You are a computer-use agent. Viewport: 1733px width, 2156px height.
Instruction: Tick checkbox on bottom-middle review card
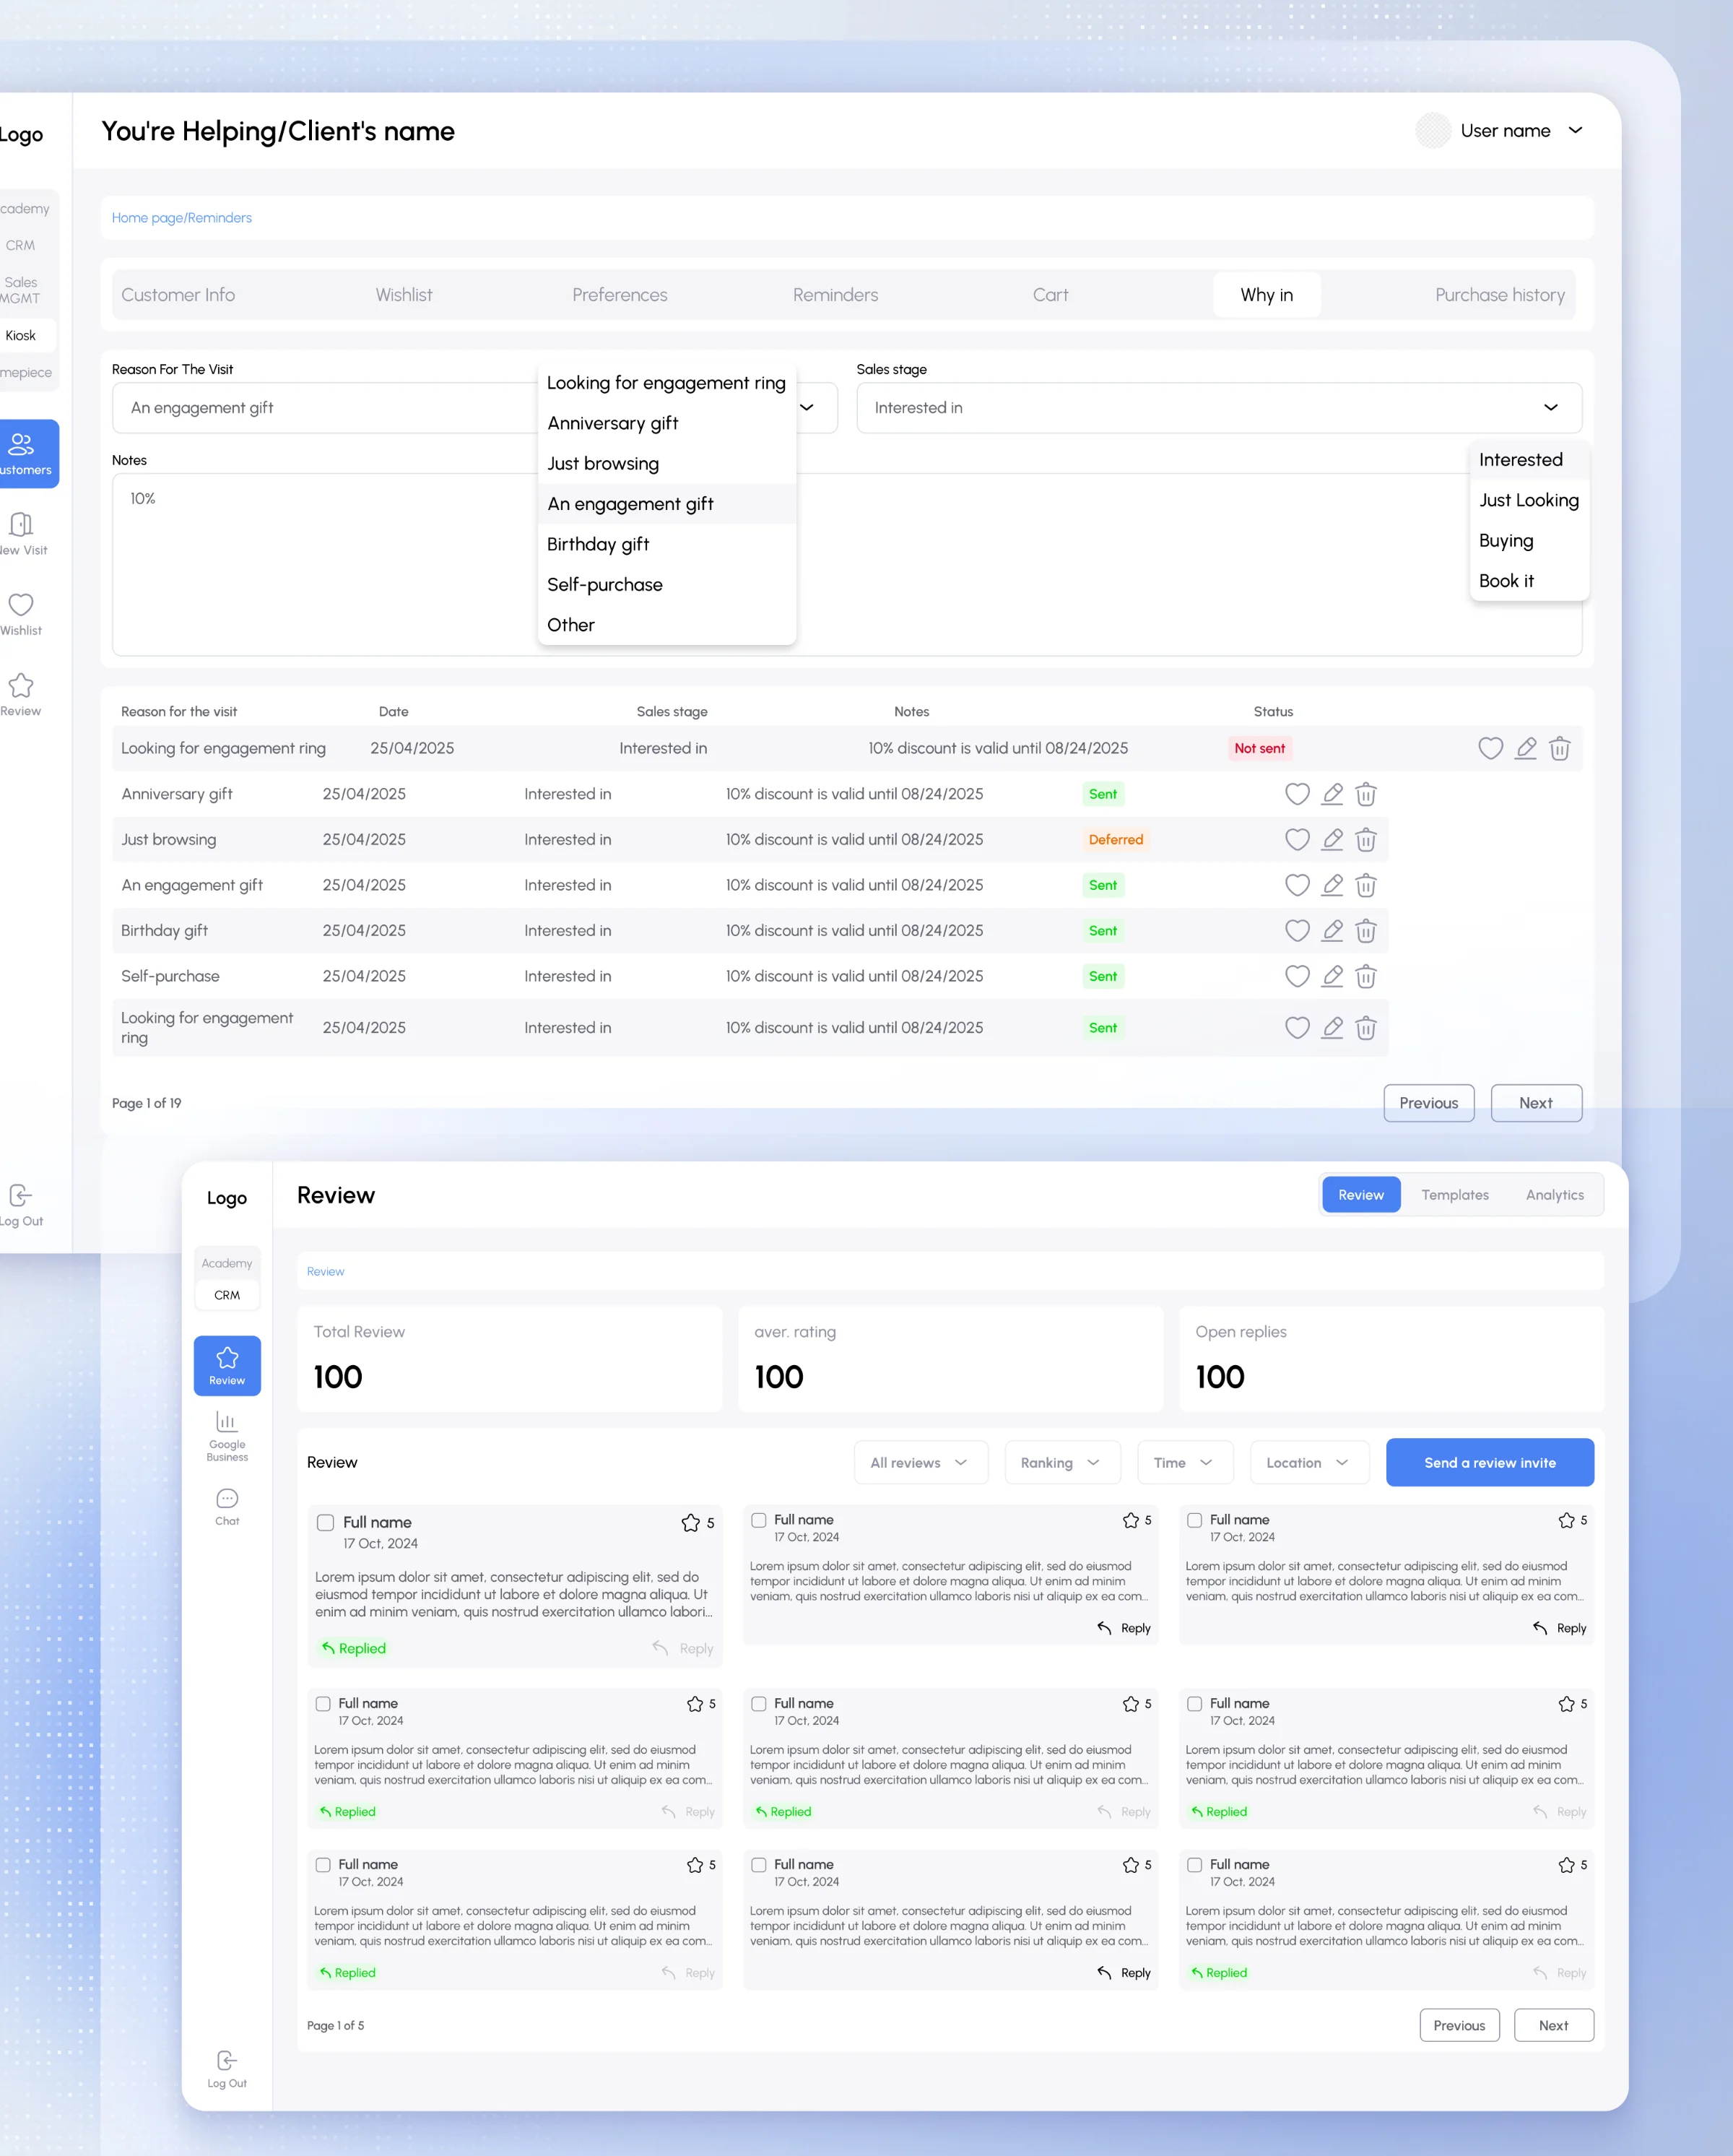pyautogui.click(x=759, y=1865)
